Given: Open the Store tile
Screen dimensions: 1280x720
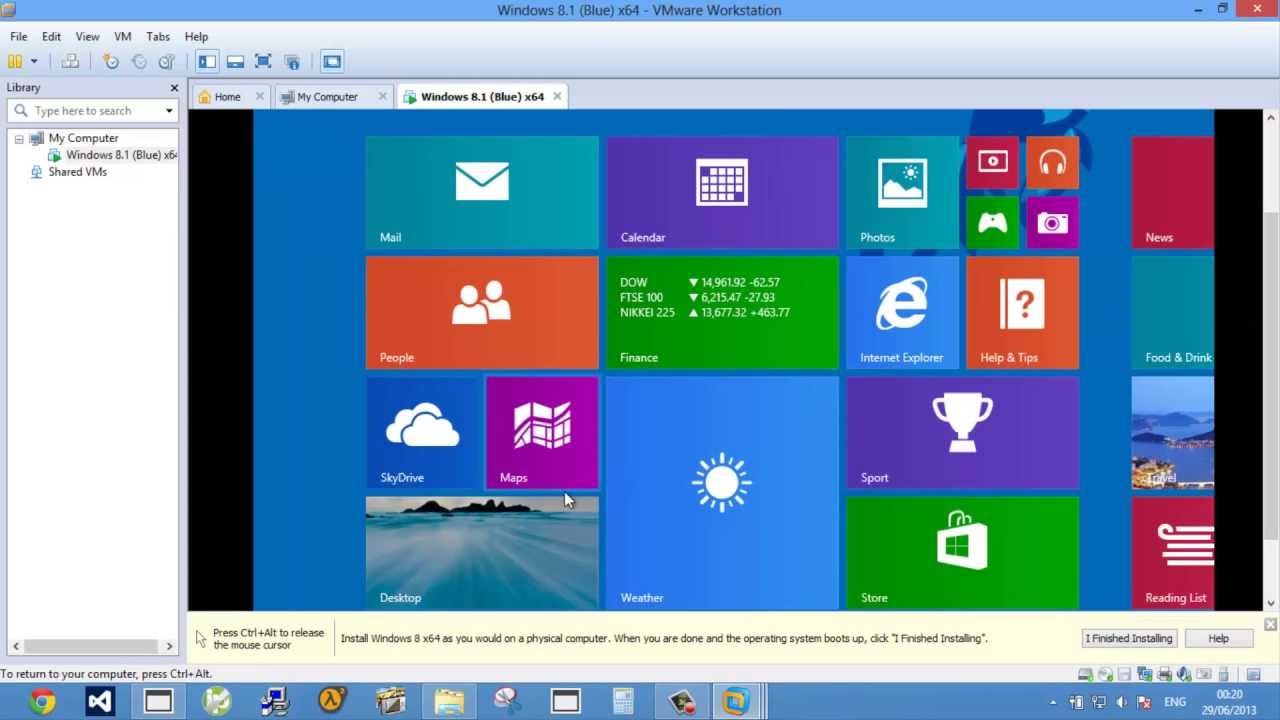Looking at the screenshot, I should coord(962,552).
